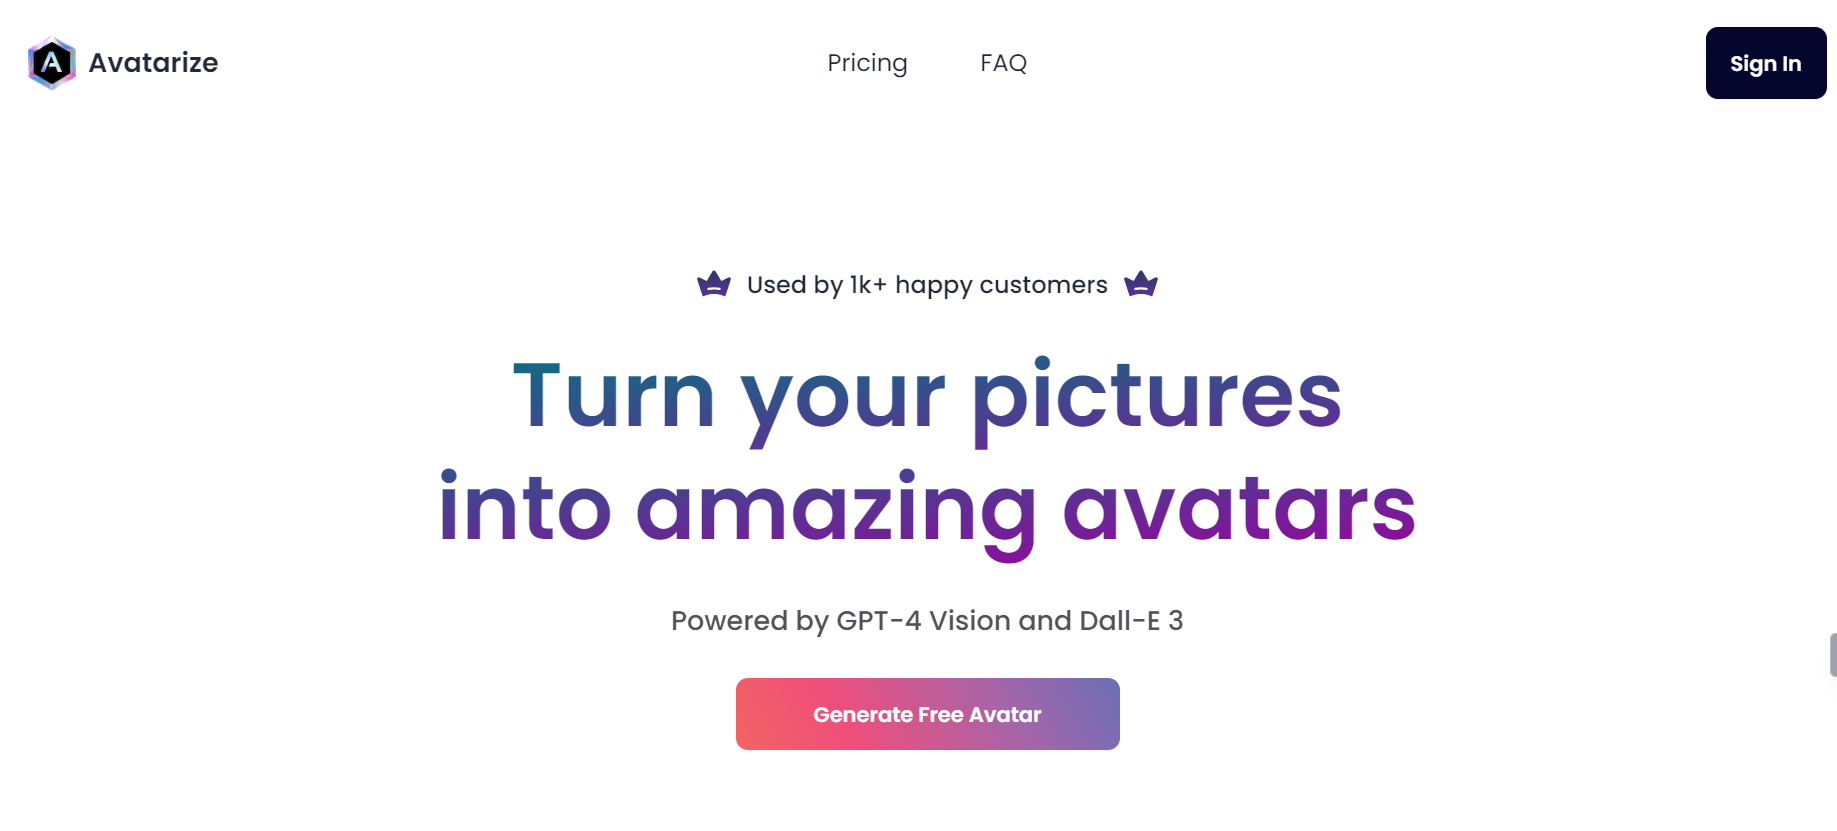Viewport: 1837px width, 831px height.
Task: Click the crown after 'happy customers'
Action: [1139, 284]
